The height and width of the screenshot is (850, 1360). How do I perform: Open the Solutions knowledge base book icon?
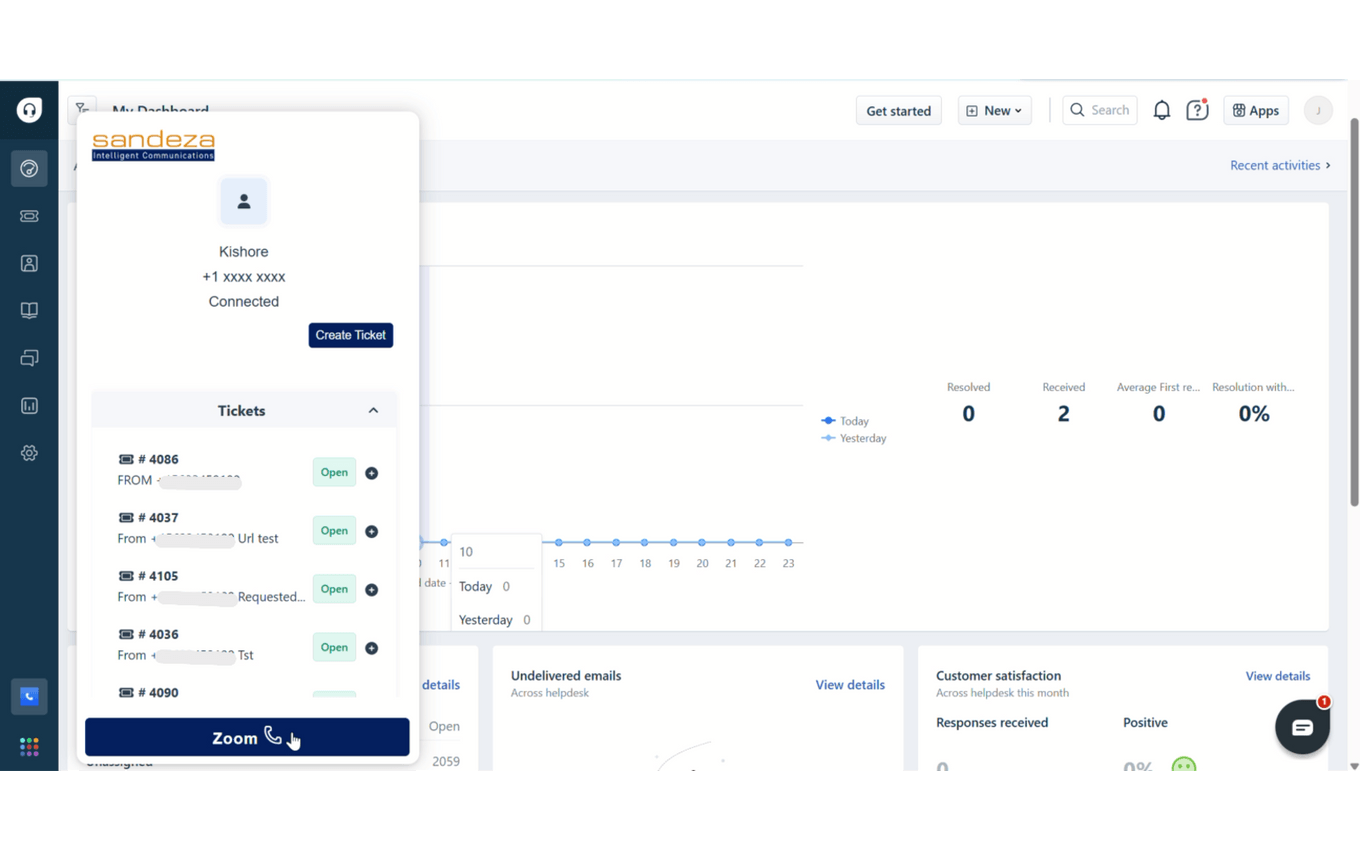[x=29, y=310]
